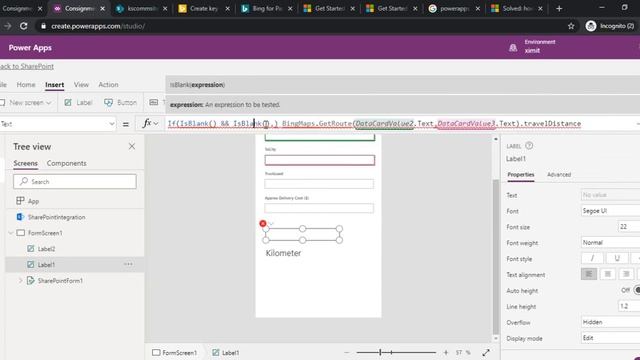
Task: Zoom out with the minus icon
Action: tap(347, 352)
